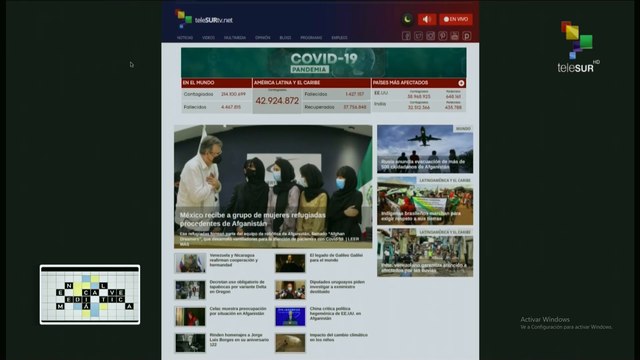
Task: Expand Países más afectados with the plus icon
Action: tap(461, 83)
